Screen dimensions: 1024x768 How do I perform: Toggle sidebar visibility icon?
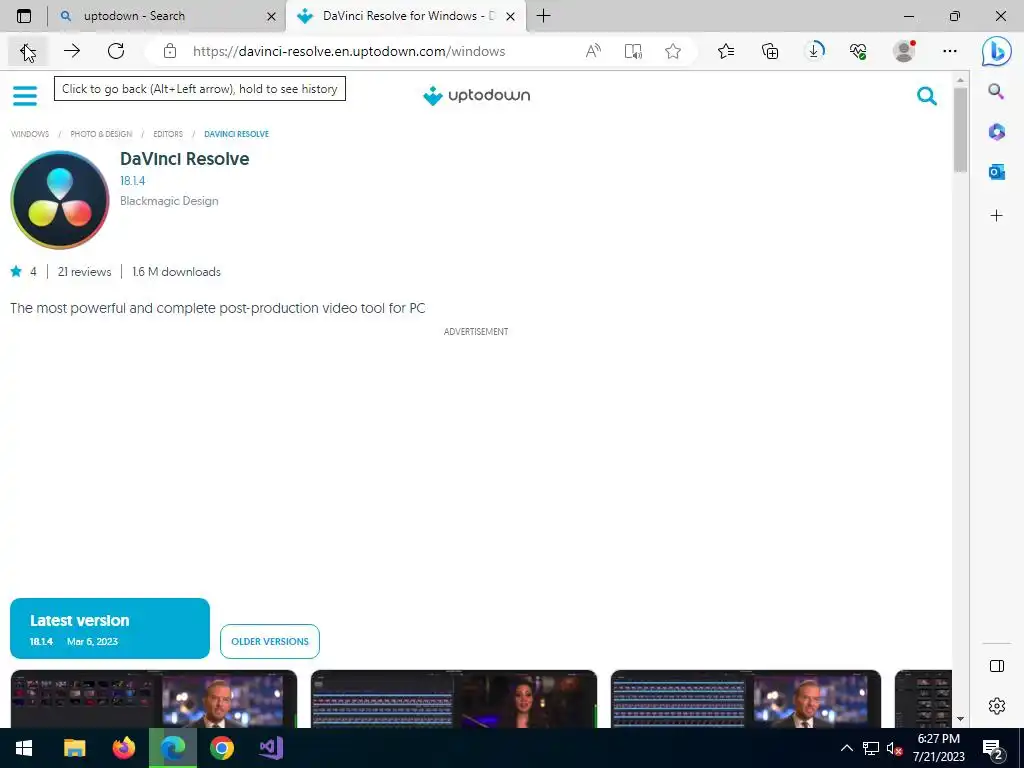(x=997, y=666)
